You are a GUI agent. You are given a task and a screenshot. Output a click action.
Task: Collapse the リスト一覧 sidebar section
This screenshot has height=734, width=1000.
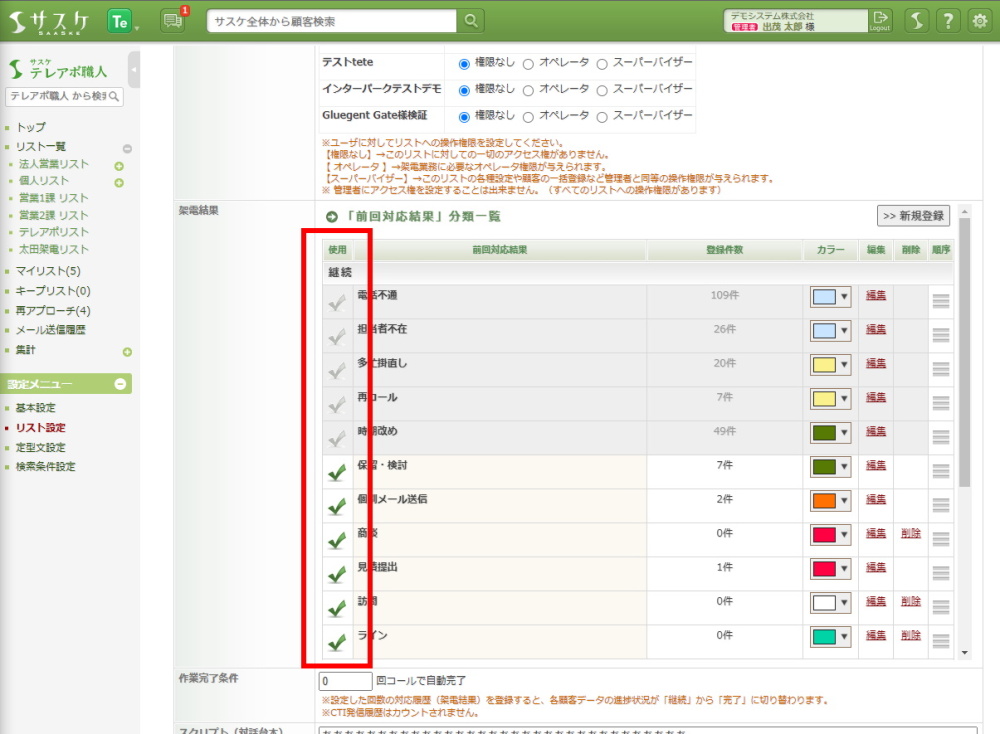click(x=127, y=148)
